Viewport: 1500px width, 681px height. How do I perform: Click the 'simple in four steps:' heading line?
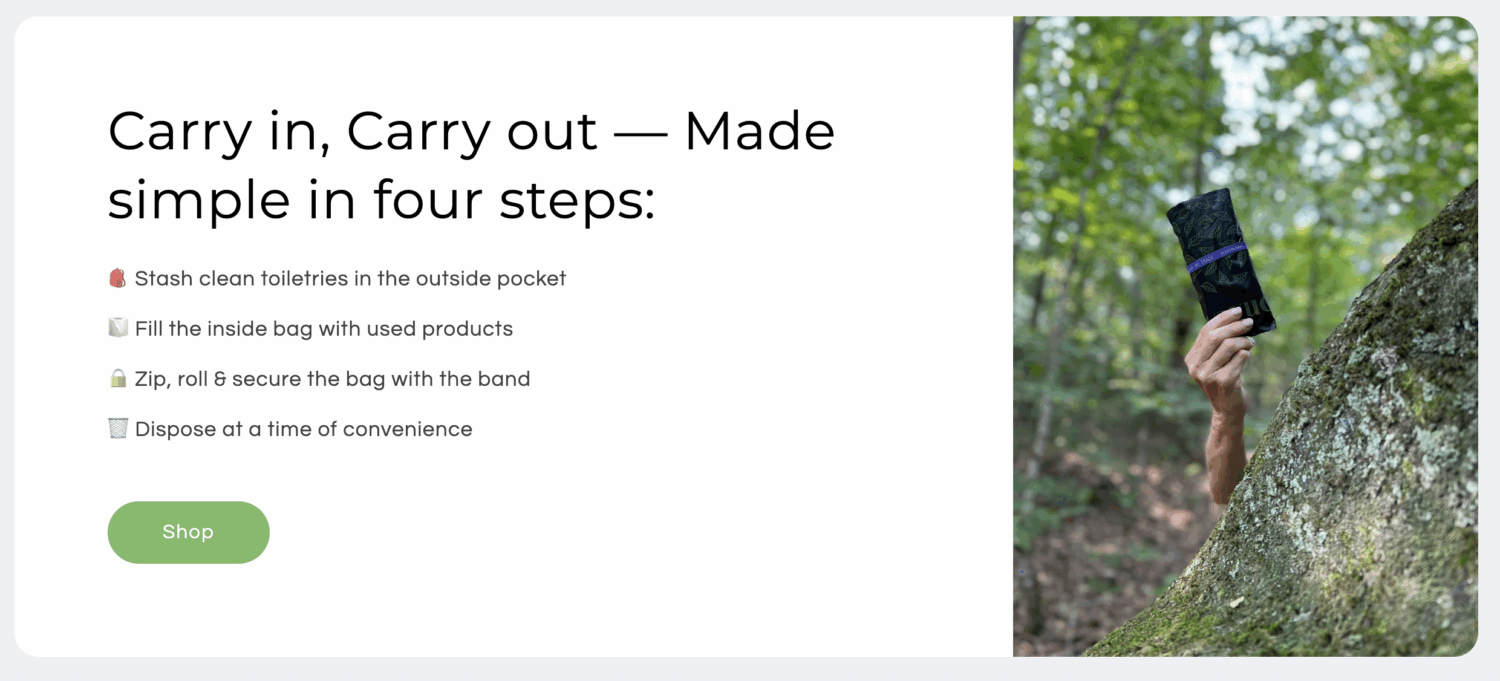(381, 200)
